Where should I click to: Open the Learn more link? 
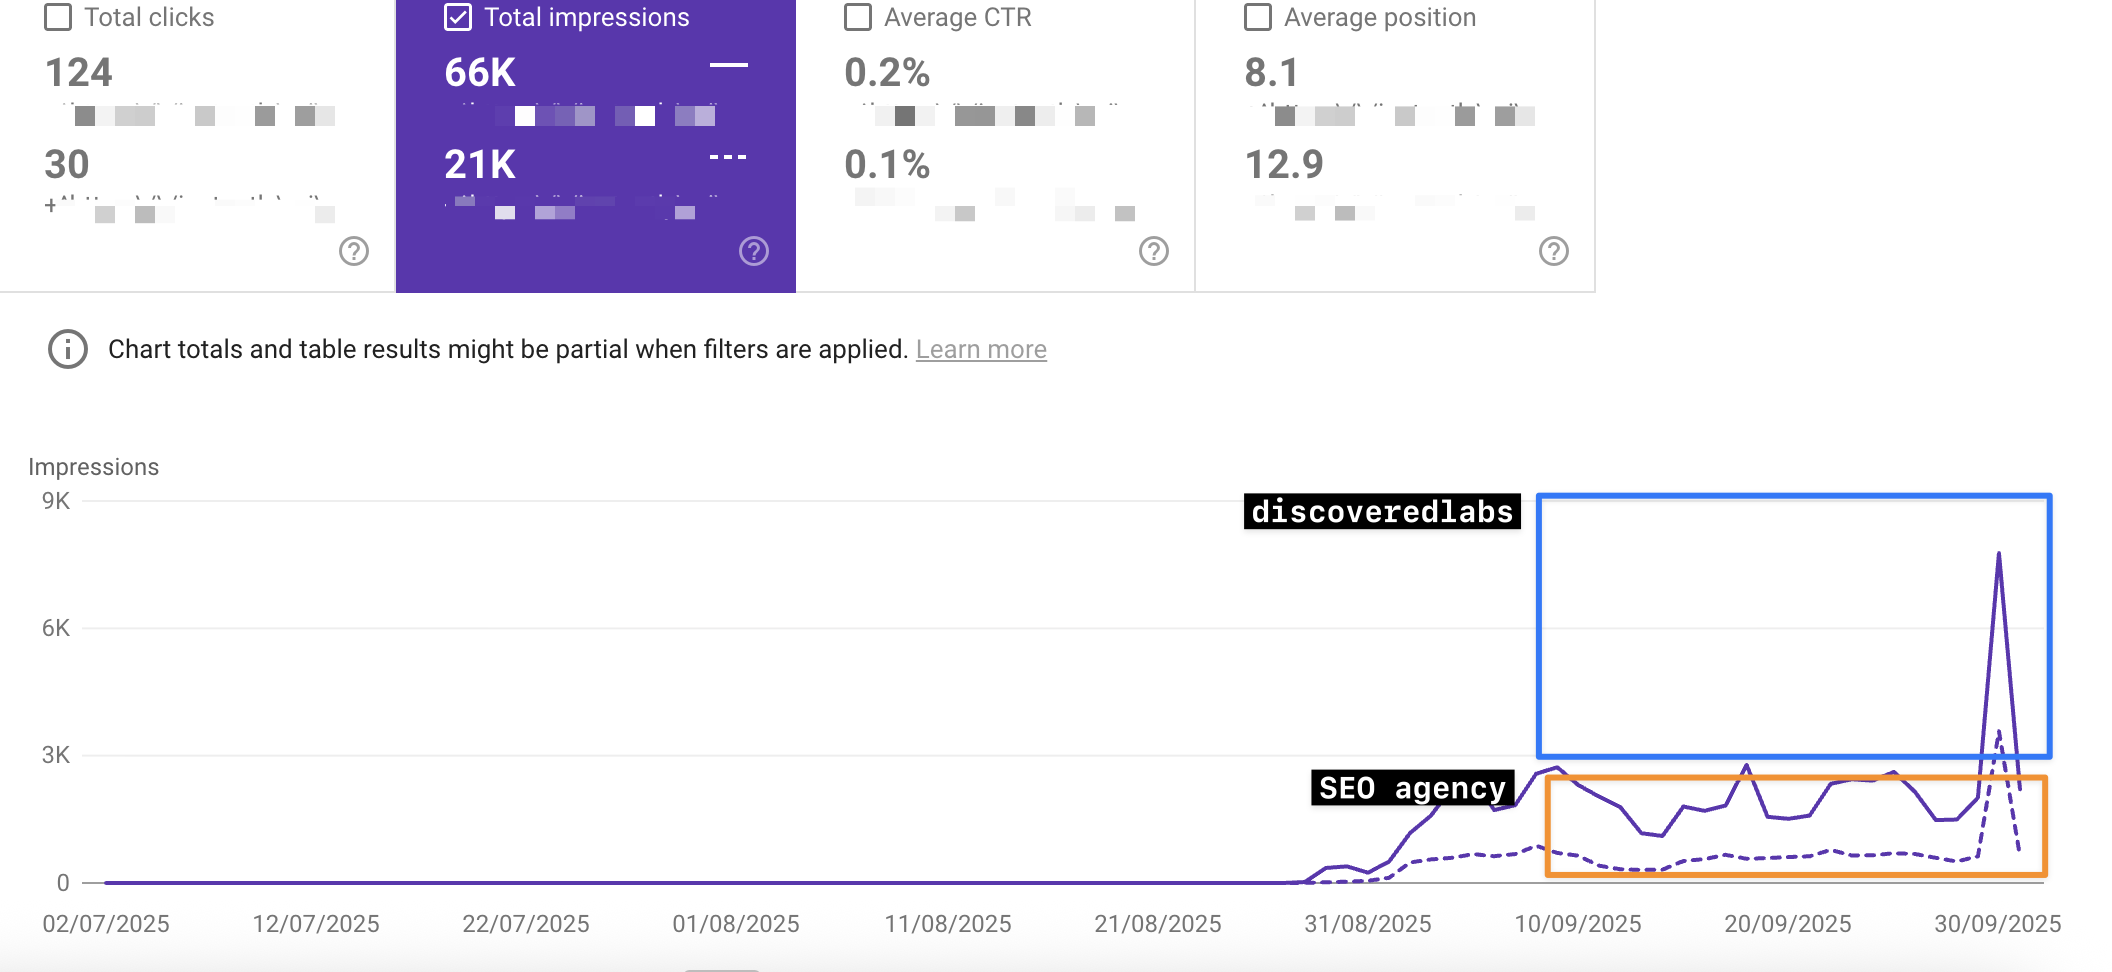coord(981,349)
